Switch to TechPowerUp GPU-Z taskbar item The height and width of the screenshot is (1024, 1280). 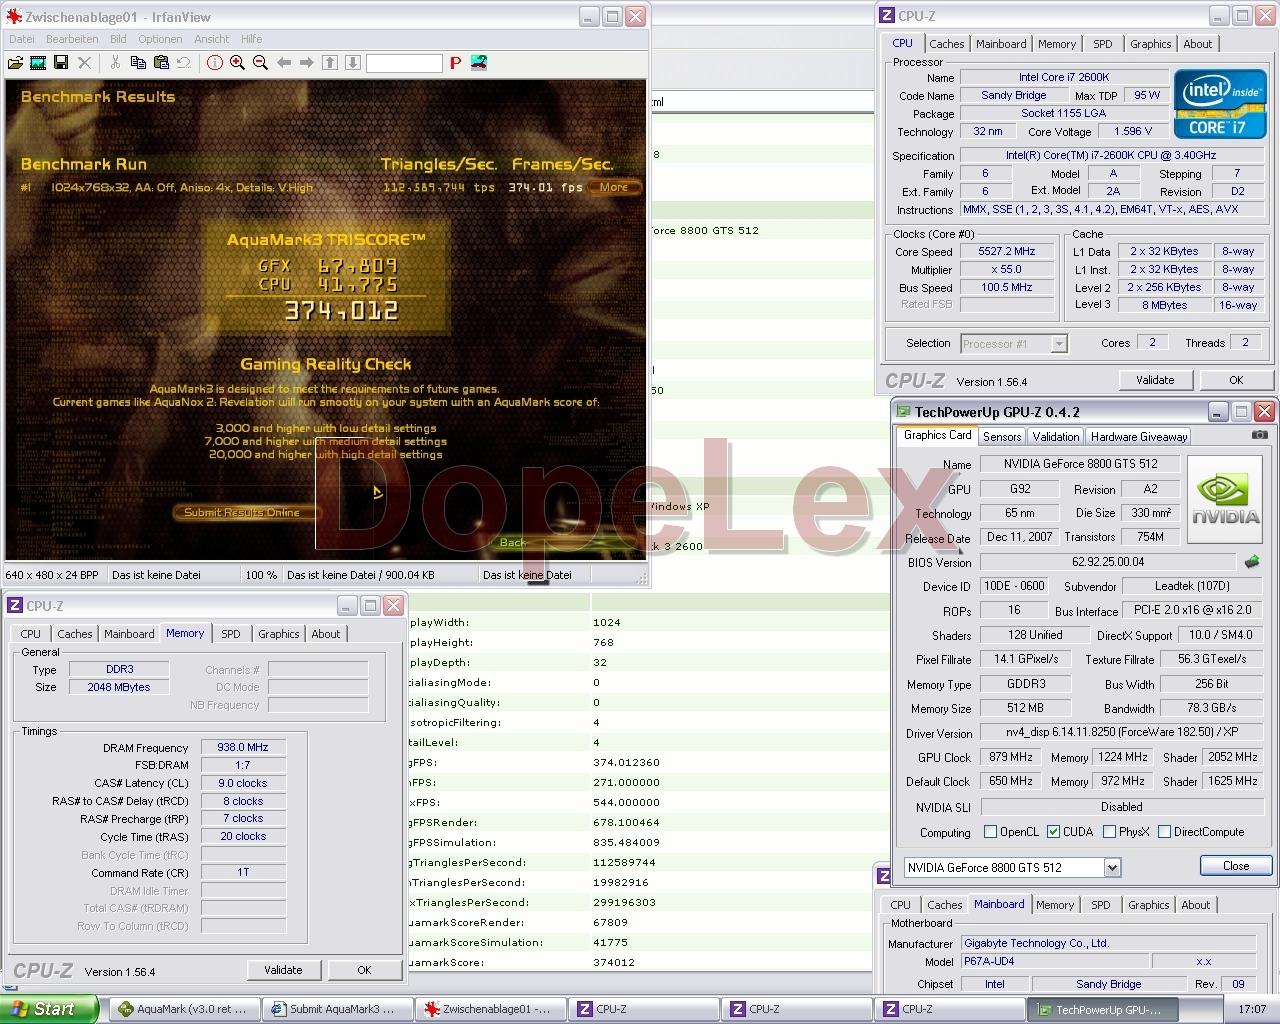tap(1102, 1009)
